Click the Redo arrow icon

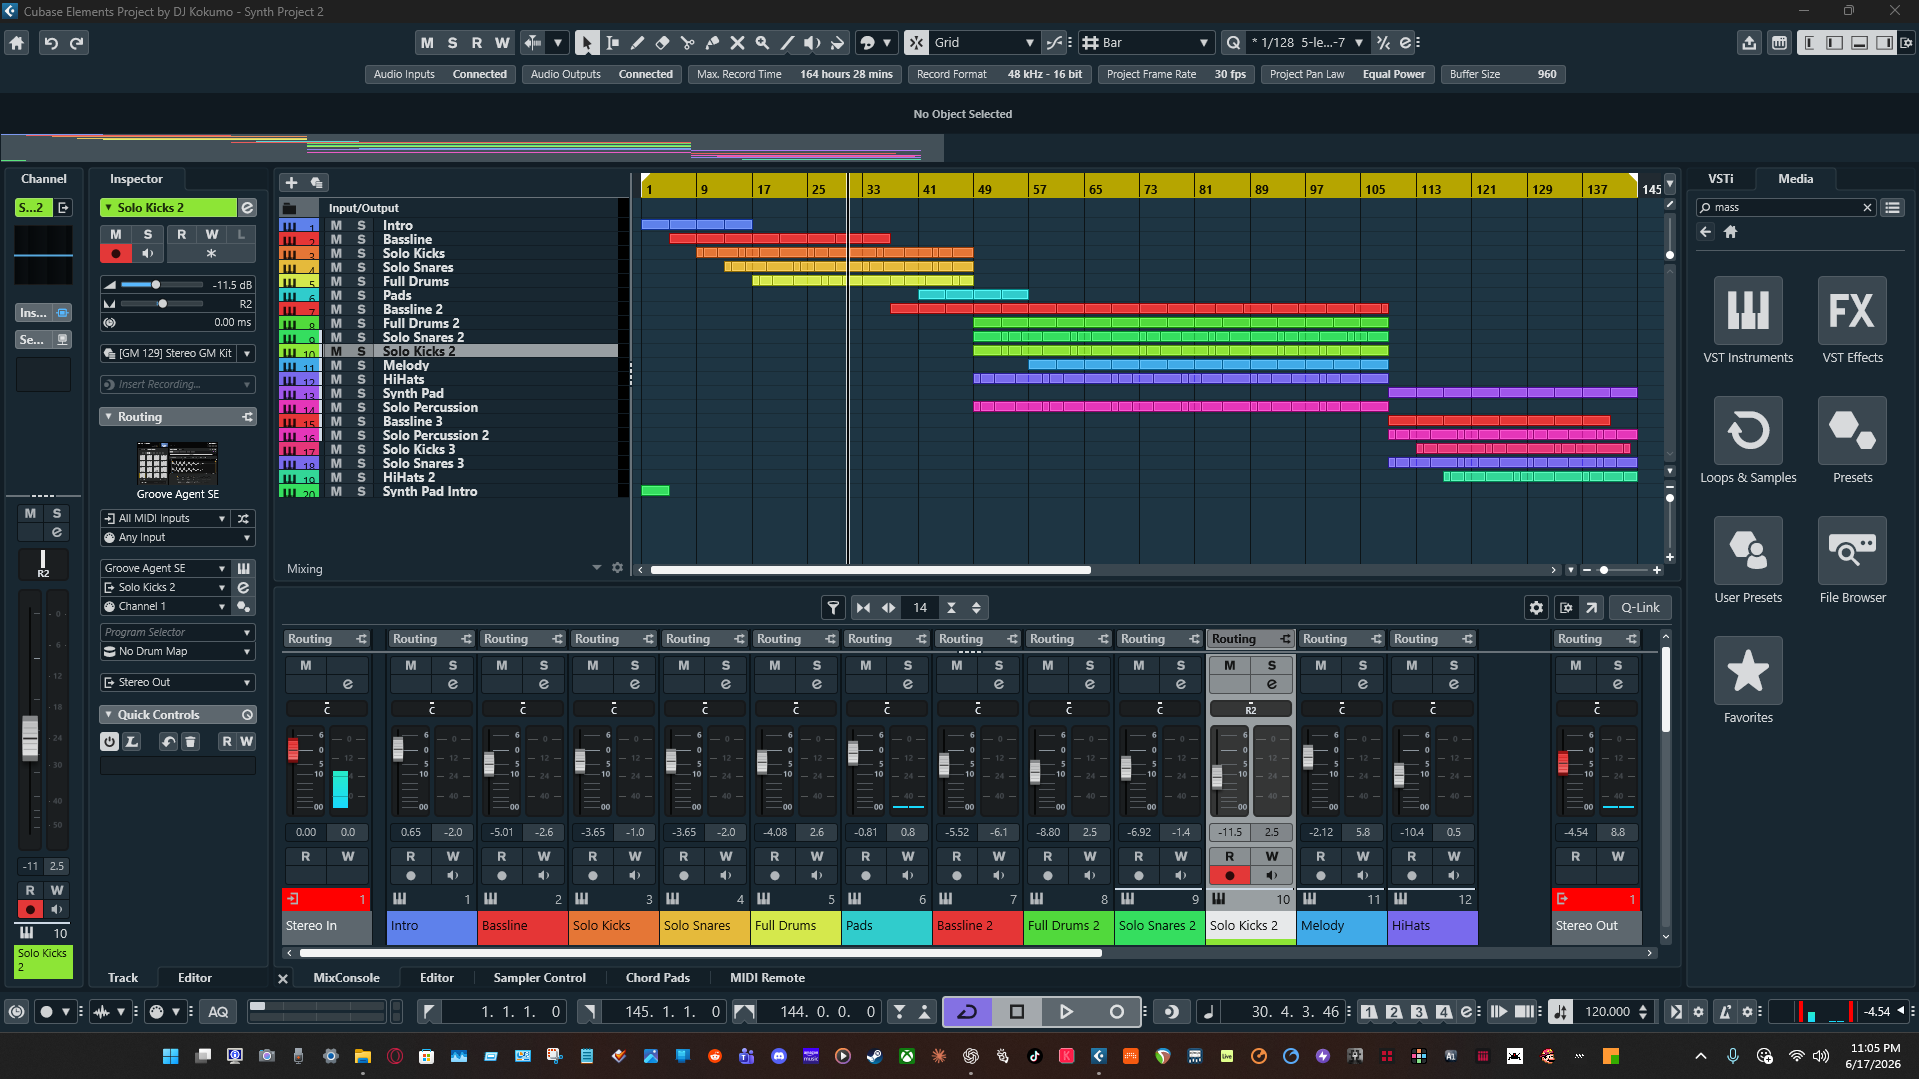(x=76, y=43)
